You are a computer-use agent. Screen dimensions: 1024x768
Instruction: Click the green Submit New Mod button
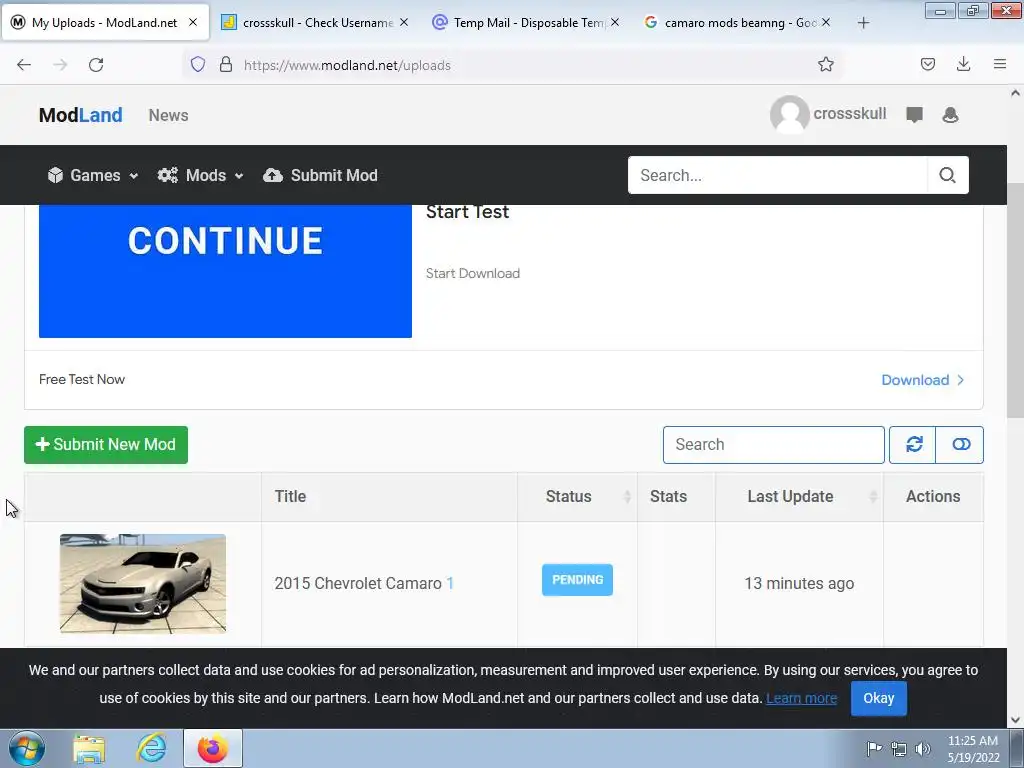coord(106,445)
